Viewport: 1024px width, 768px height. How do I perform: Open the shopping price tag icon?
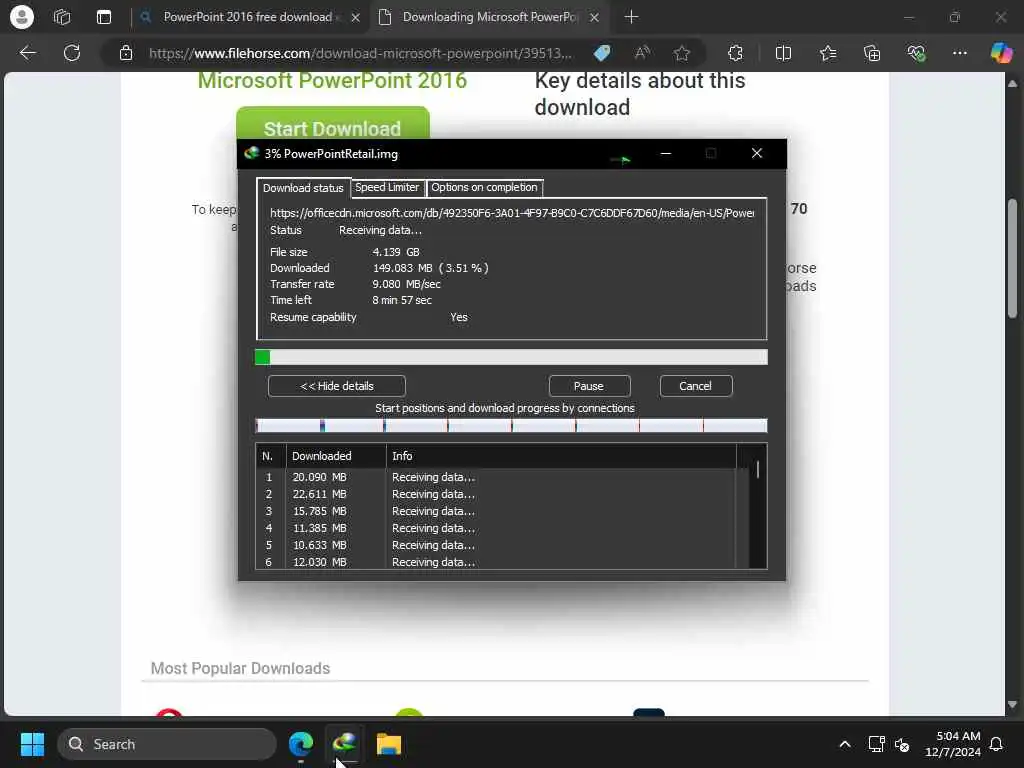602,53
